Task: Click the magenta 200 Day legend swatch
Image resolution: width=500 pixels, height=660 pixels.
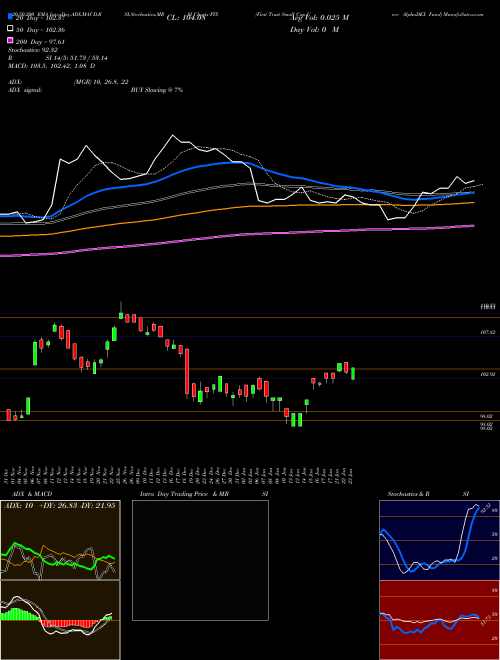Action: (x=10, y=40)
